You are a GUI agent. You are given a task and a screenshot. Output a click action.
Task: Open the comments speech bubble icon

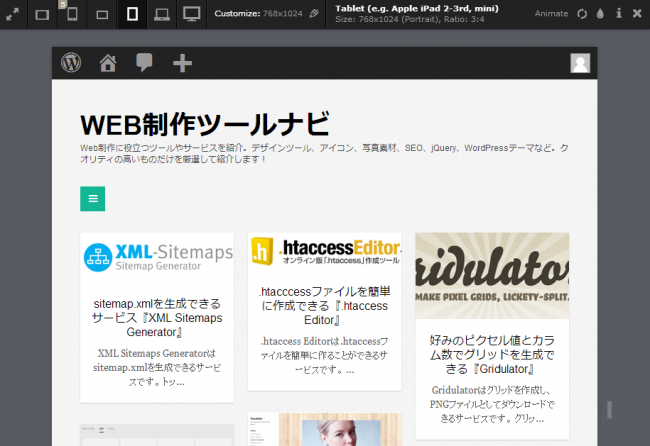pos(144,63)
